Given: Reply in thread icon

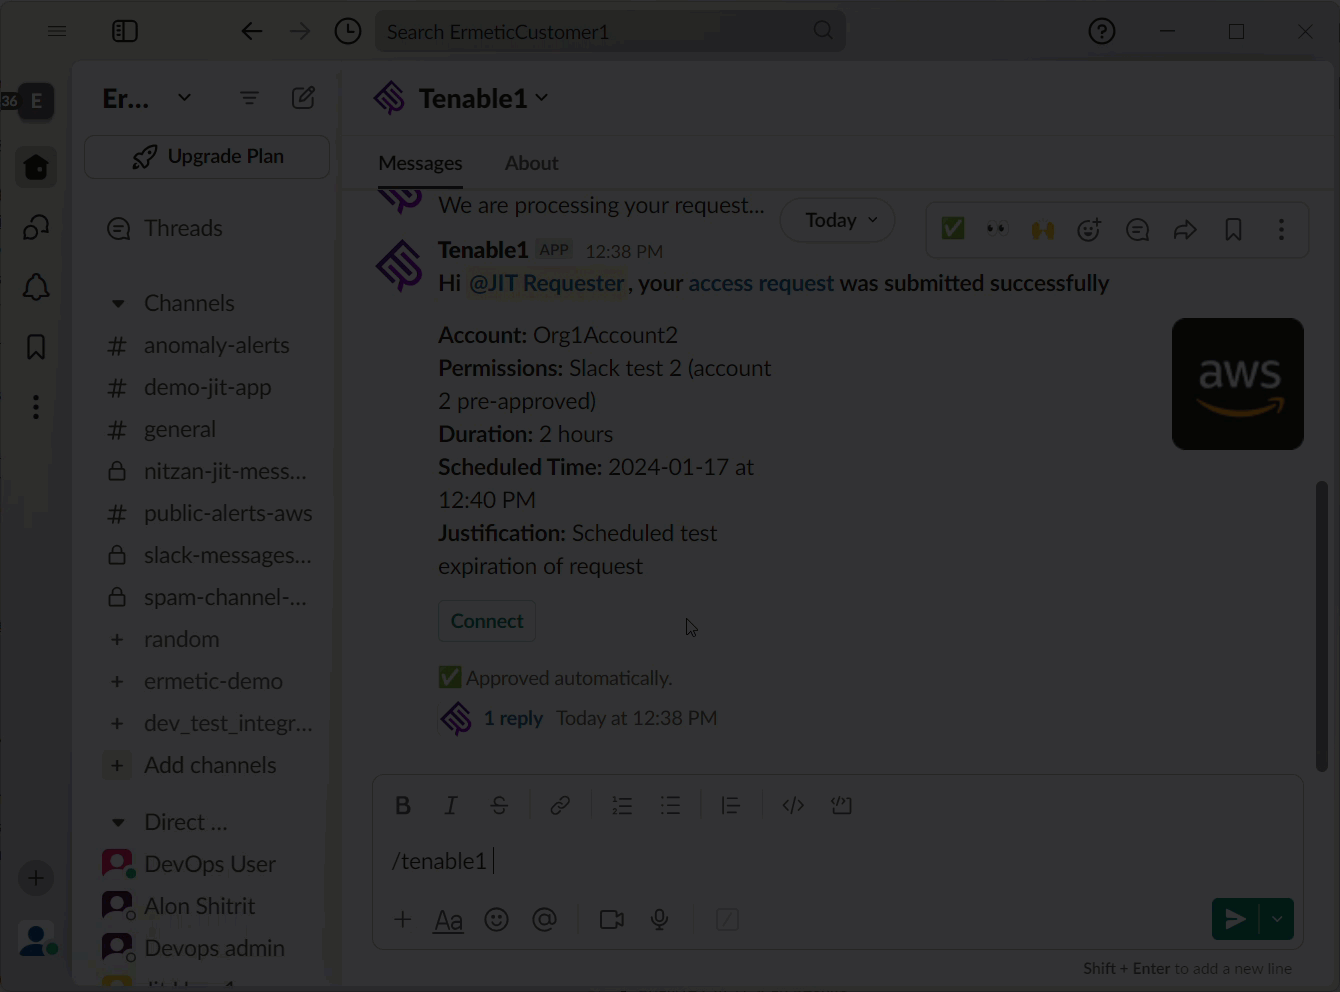Looking at the screenshot, I should click(x=1137, y=229).
